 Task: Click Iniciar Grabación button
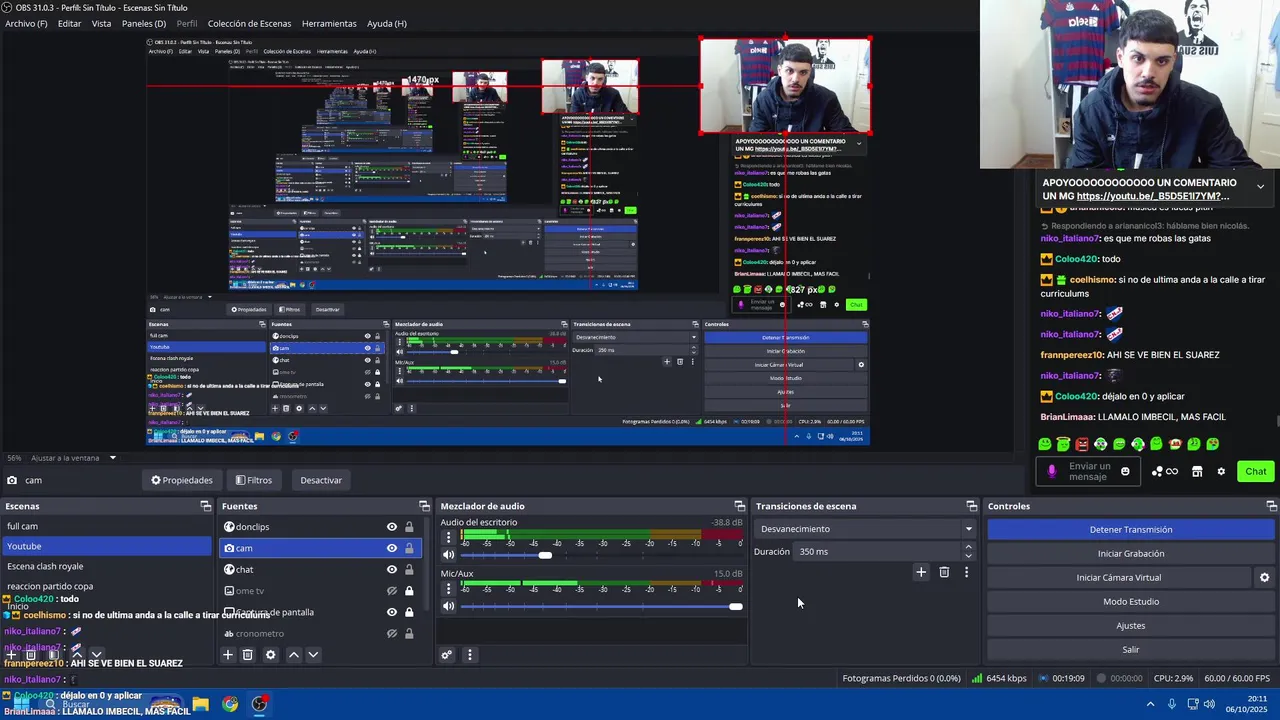tap(1131, 553)
